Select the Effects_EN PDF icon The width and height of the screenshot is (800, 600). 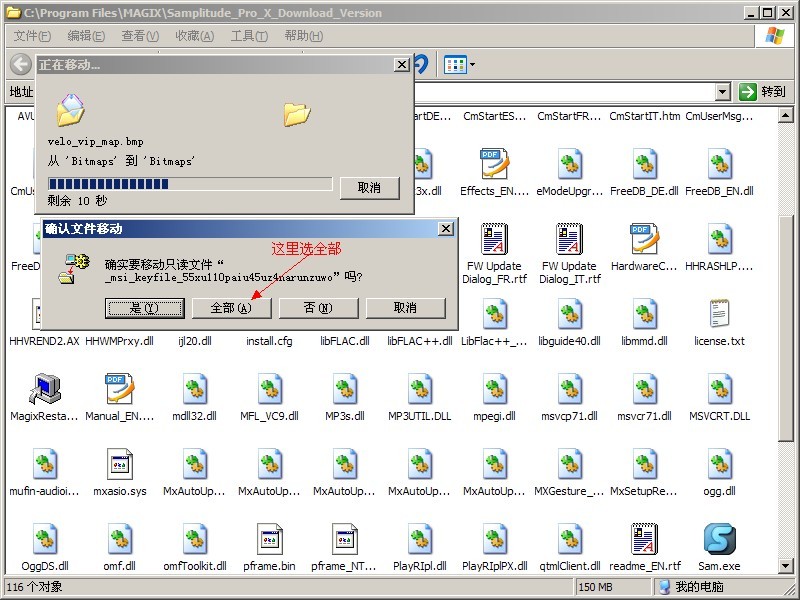494,164
